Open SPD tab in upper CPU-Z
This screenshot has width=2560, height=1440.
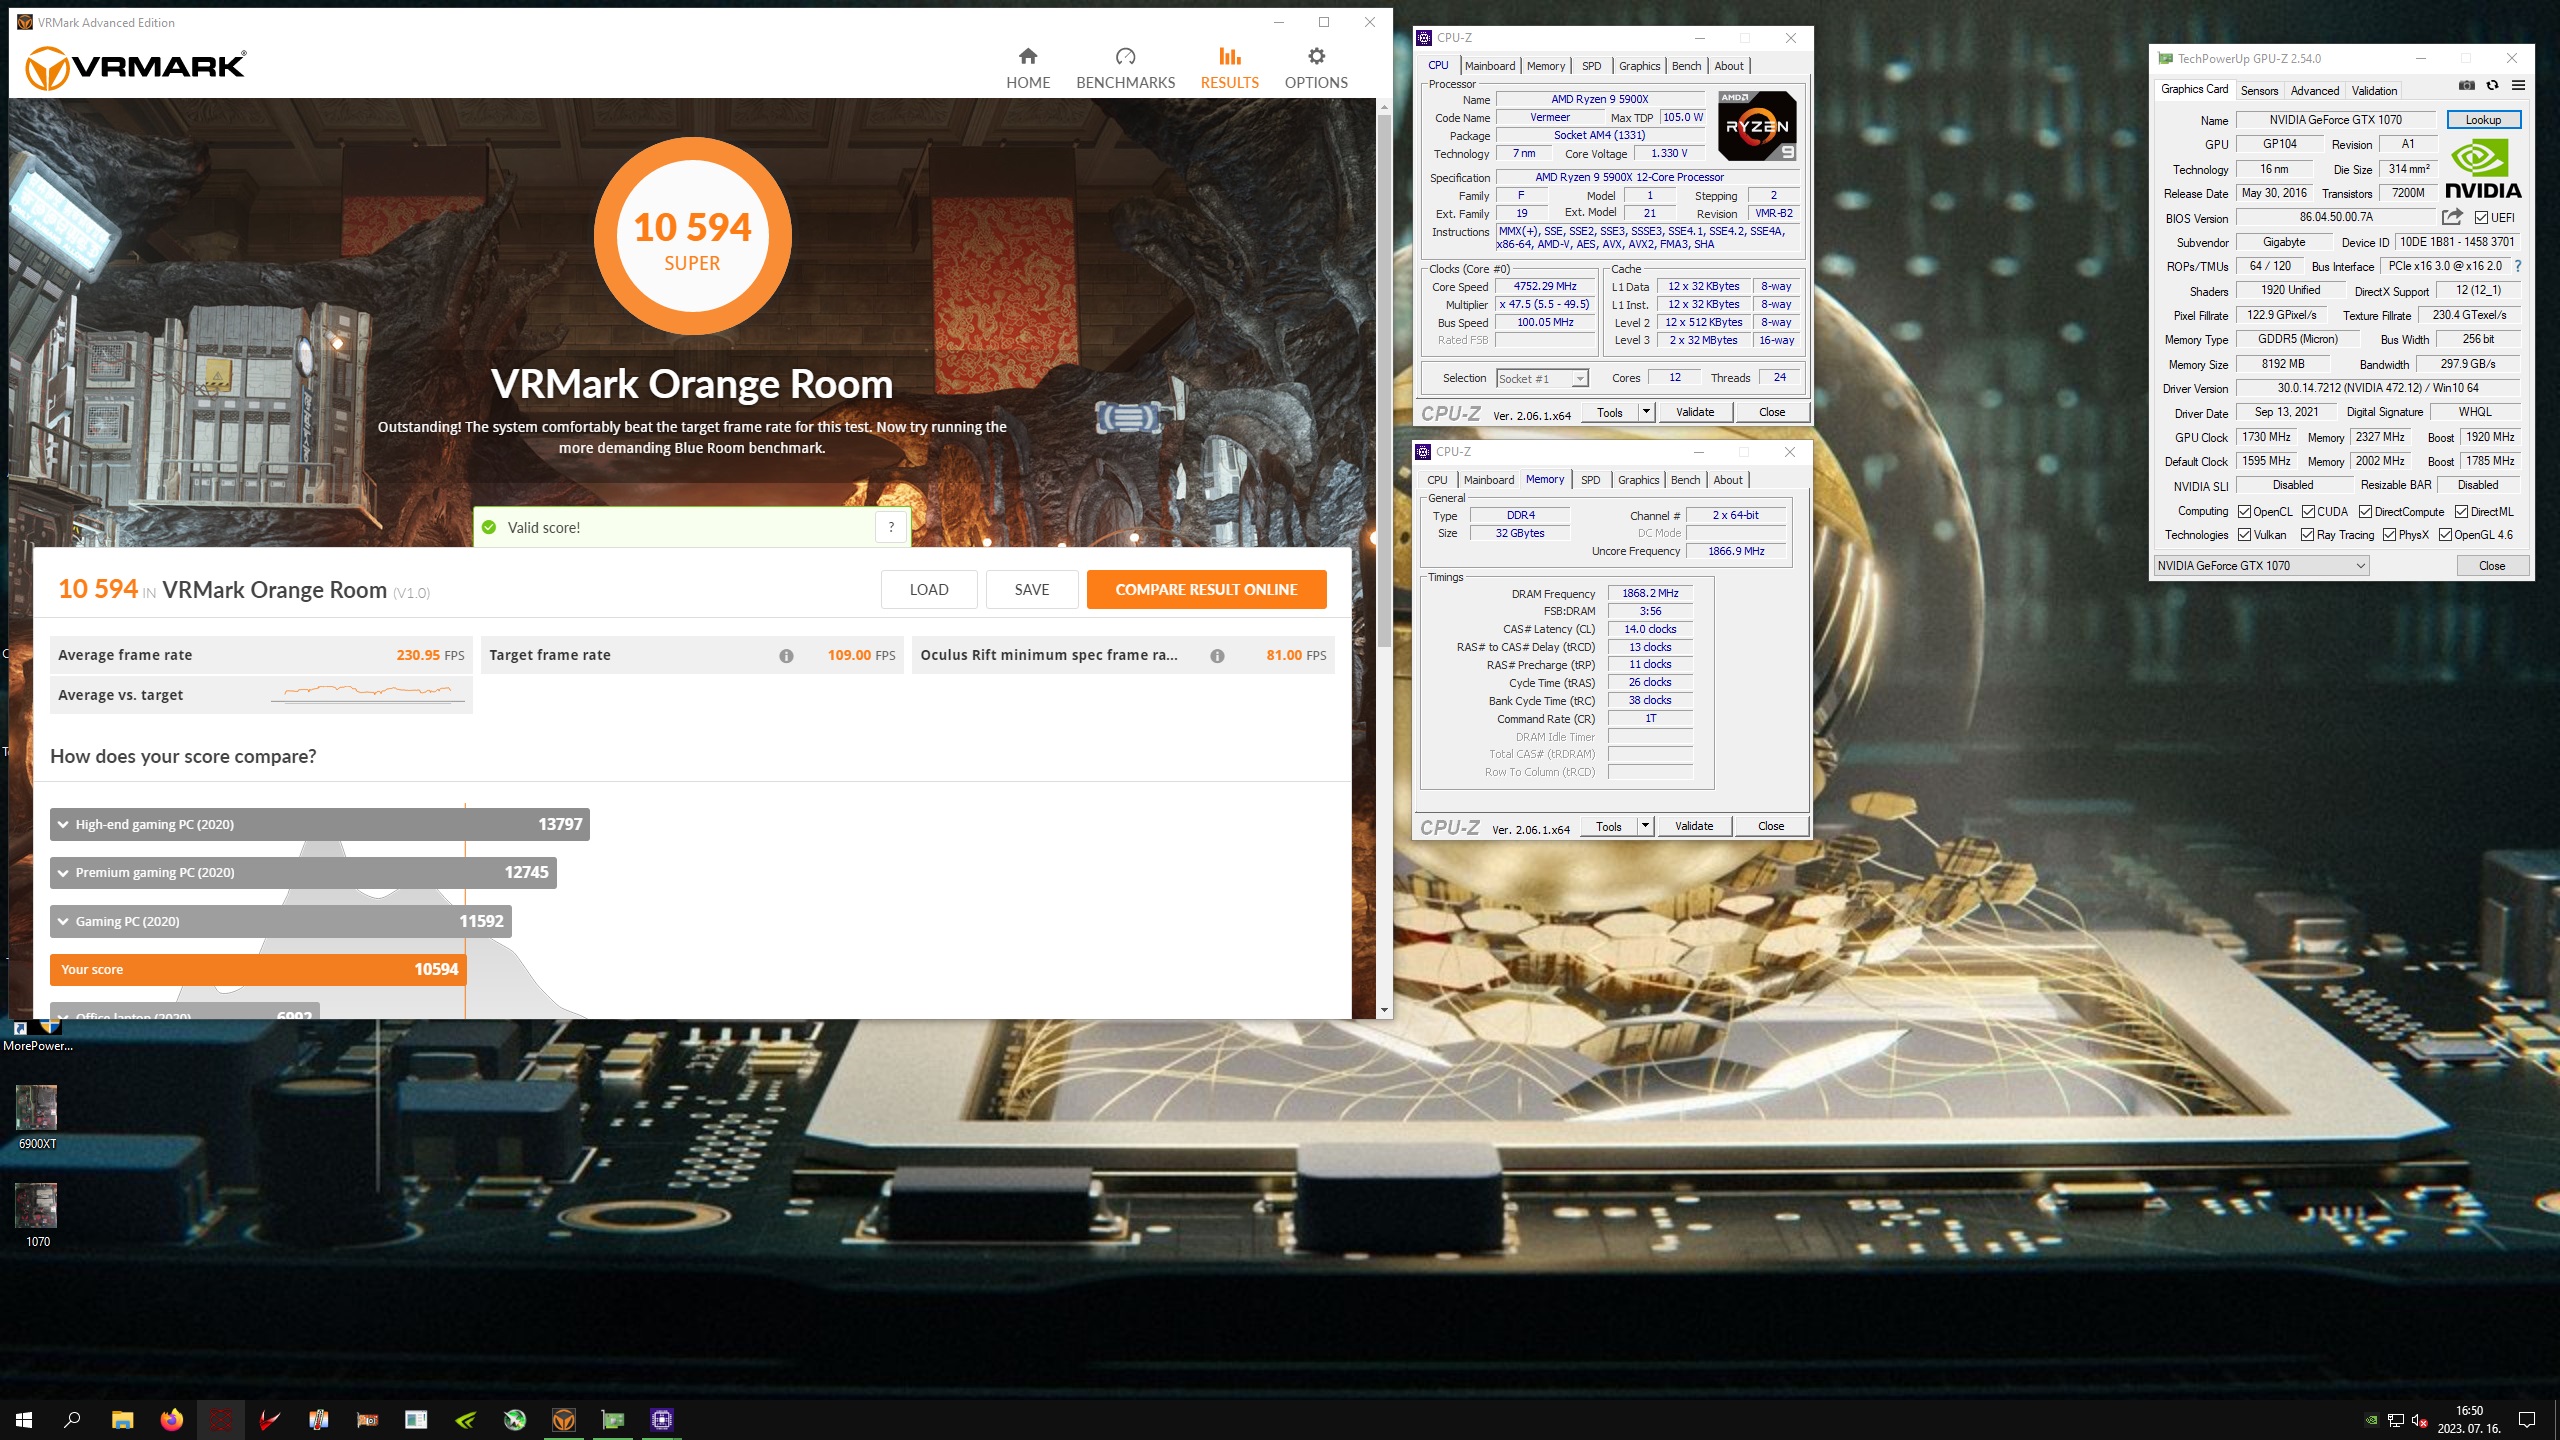[1592, 66]
